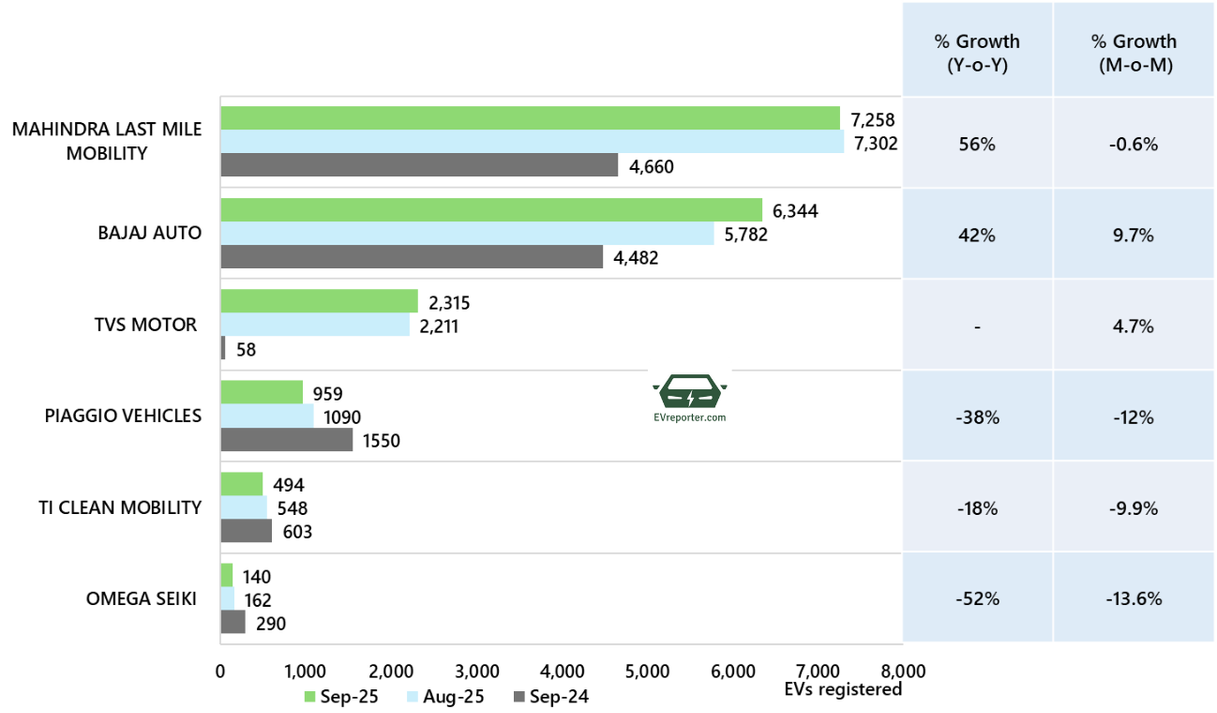Viewport: 1217px width, 713px height.
Task: Click the 162 data label
Action: tap(258, 600)
